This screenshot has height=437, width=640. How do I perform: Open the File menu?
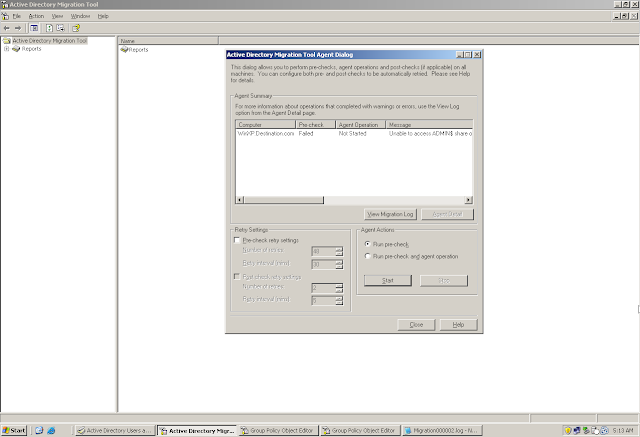pyautogui.click(x=17, y=16)
